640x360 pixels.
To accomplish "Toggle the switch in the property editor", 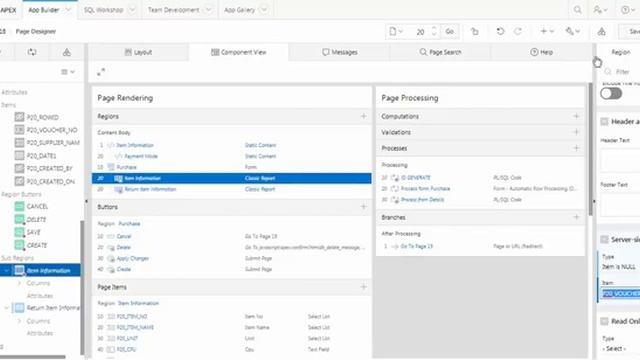I will click(x=611, y=93).
